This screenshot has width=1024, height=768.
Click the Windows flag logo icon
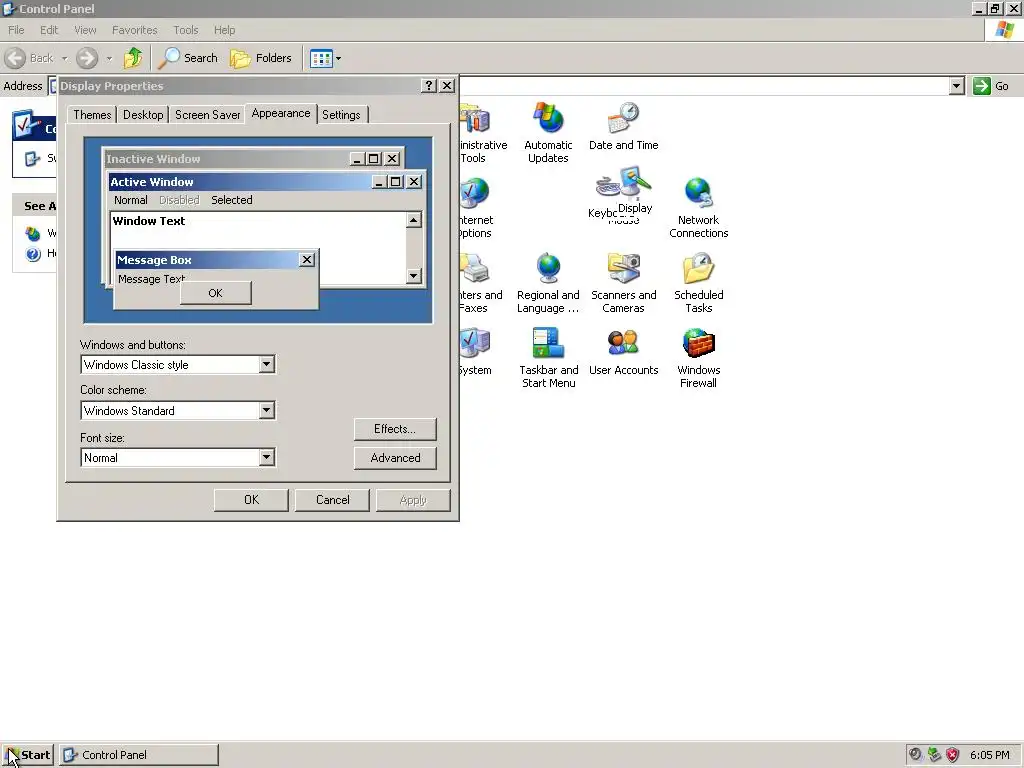tap(1004, 30)
